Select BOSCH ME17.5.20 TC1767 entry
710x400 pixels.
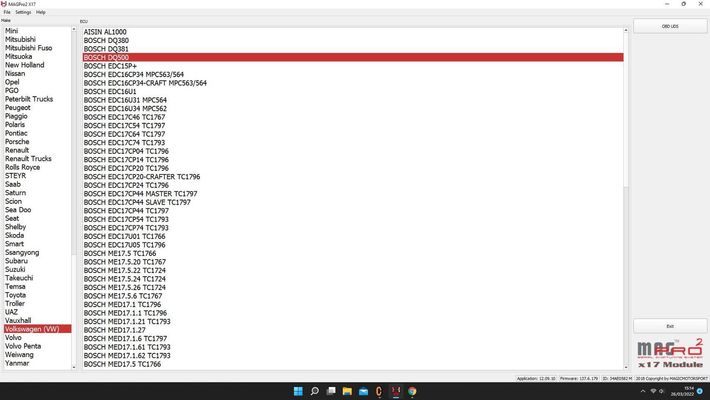pos(353,262)
